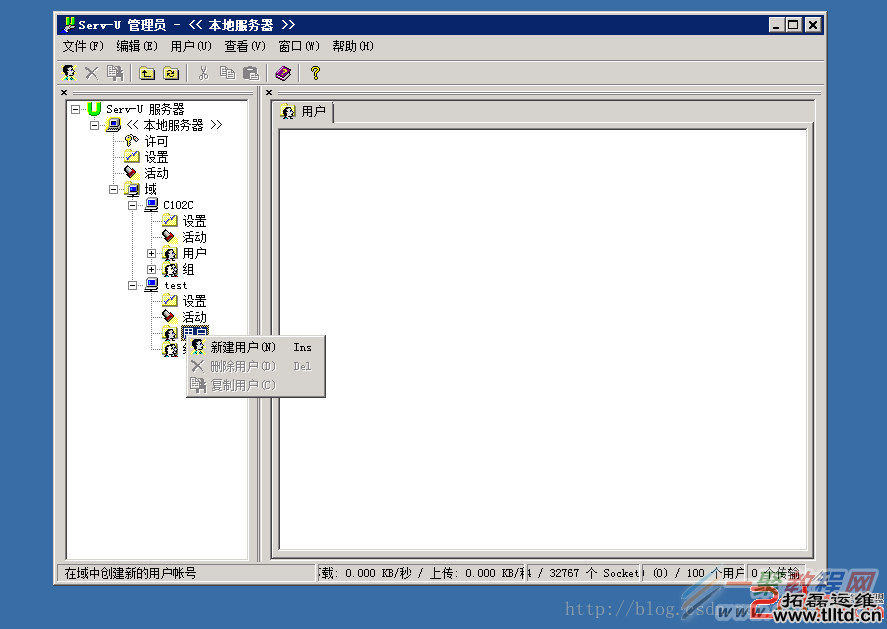Expand 组 under the C102C domain
Viewport: 887px width, 629px height.
click(x=152, y=269)
